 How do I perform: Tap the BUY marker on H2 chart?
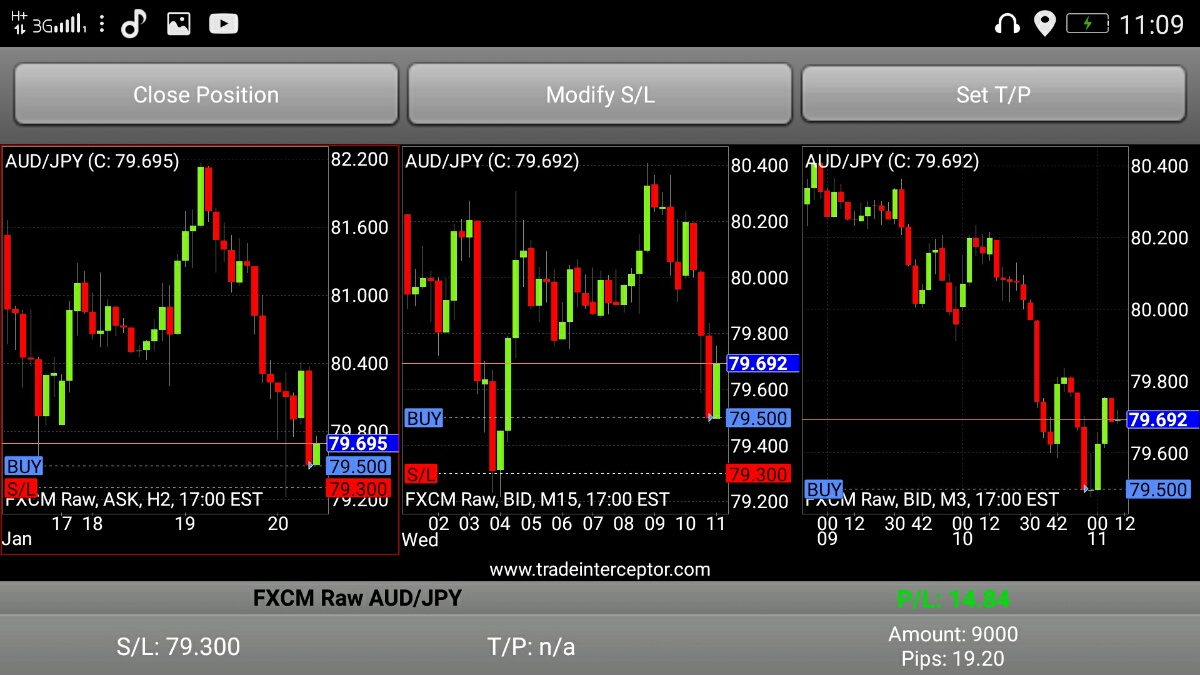[24, 466]
